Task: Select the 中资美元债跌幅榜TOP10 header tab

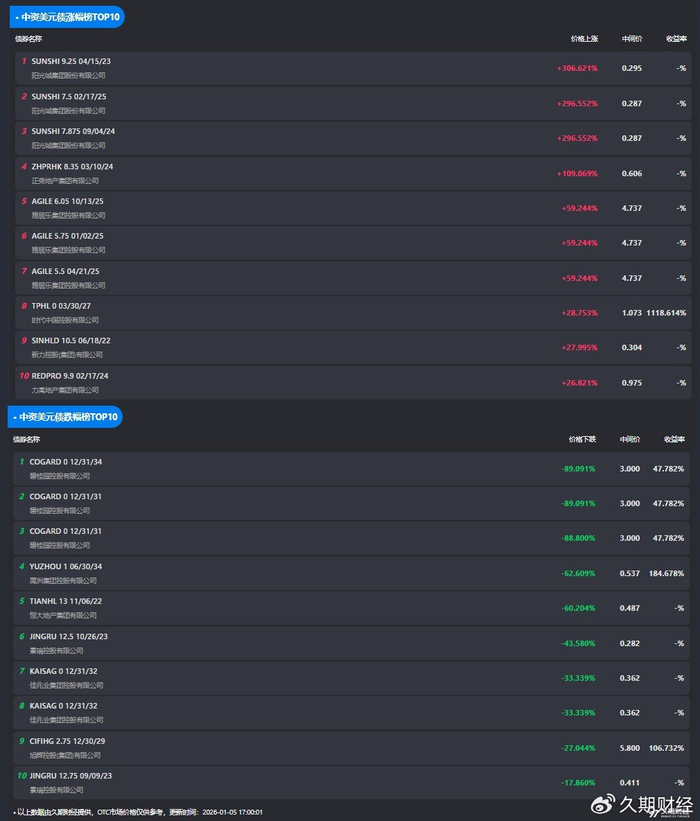Action: pos(64,416)
